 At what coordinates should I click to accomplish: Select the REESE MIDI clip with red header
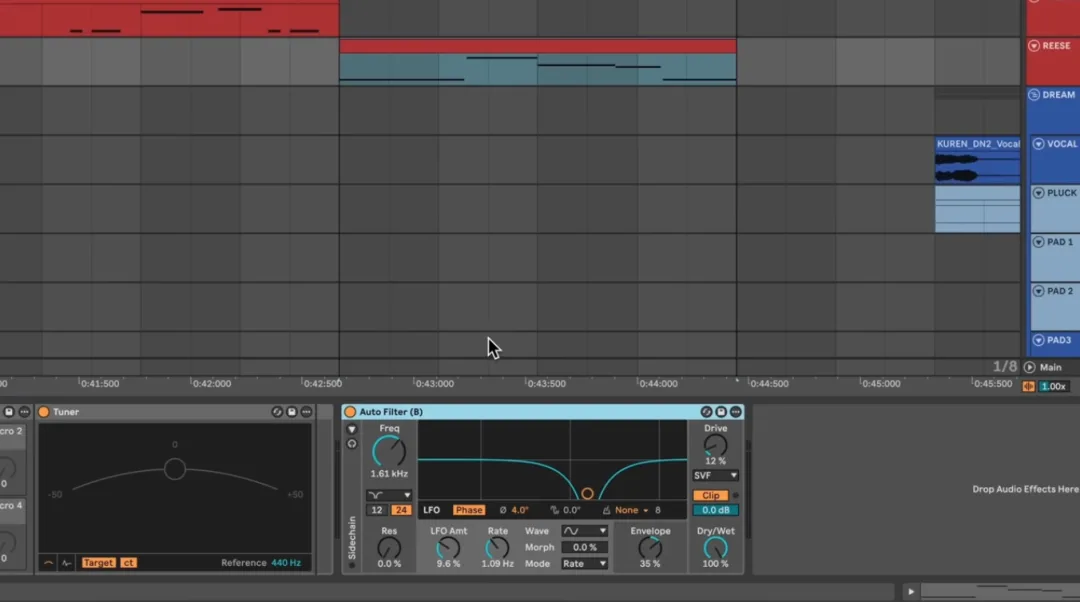(x=537, y=62)
